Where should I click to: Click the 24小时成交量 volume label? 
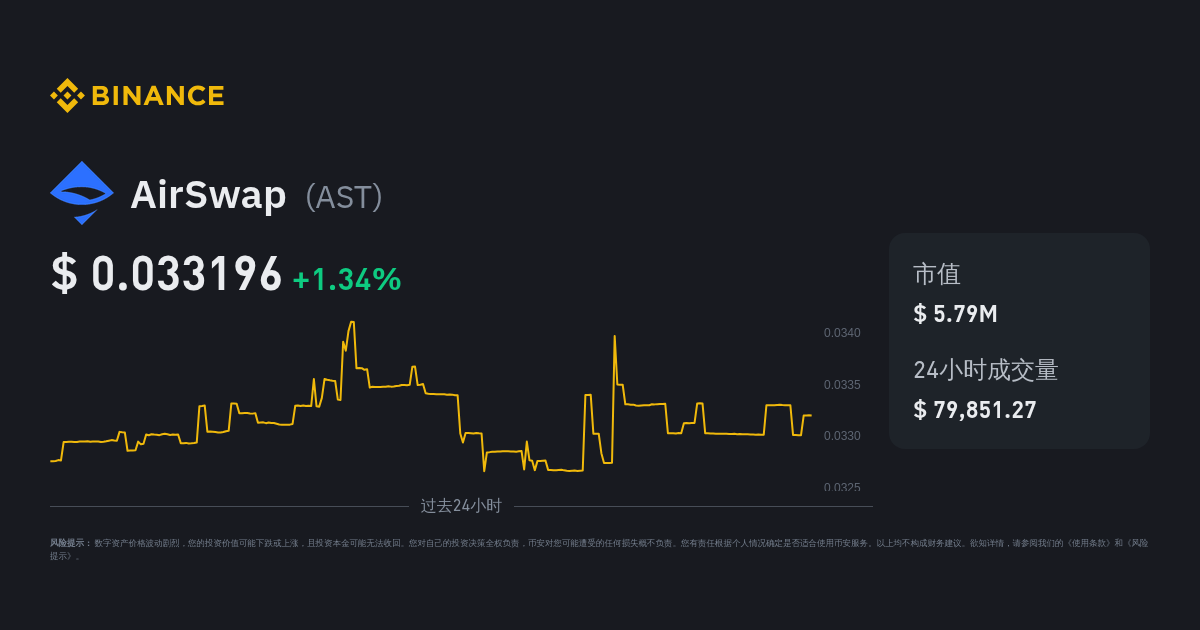tap(985, 370)
